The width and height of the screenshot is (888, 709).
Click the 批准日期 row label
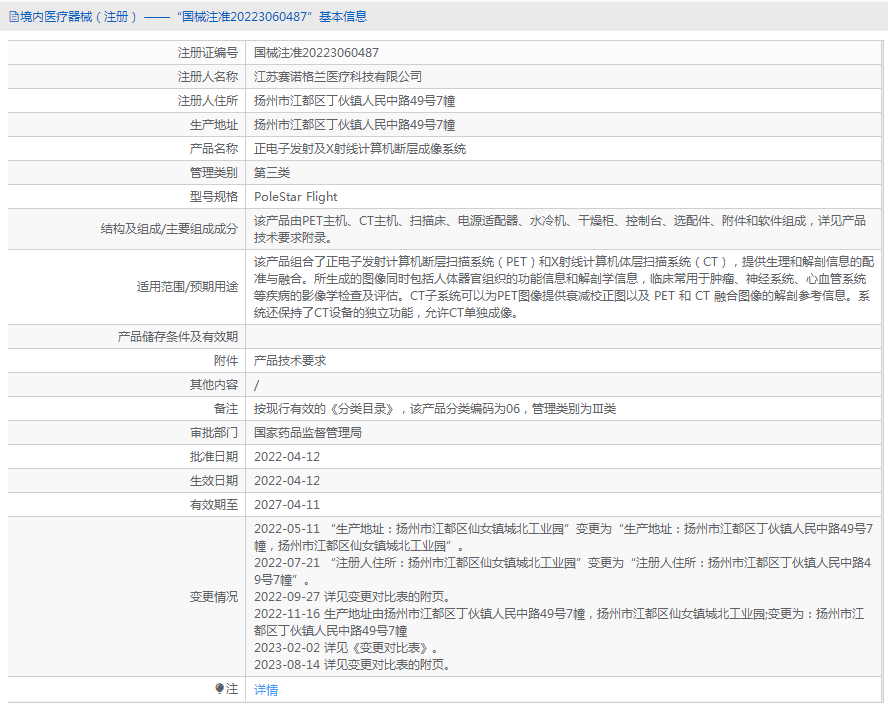(214, 457)
